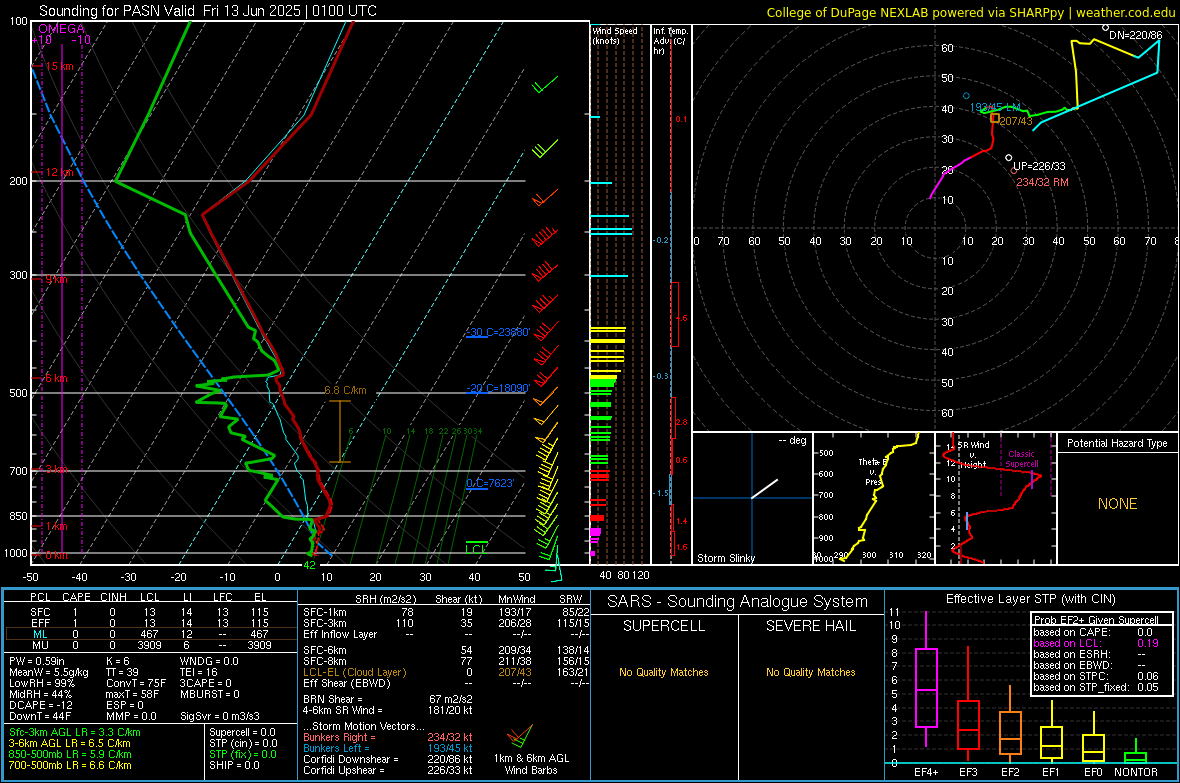The image size is (1180, 783).
Task: Click the LowRH = 99% value
Action: [x=42, y=684]
